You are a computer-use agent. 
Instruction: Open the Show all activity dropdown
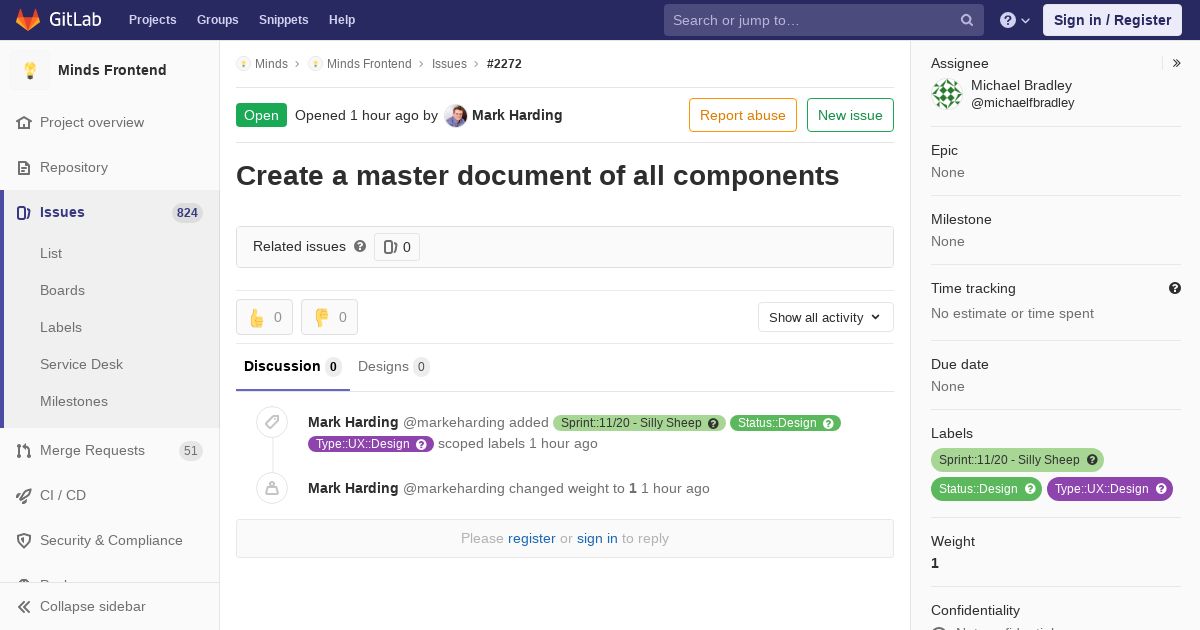826,317
